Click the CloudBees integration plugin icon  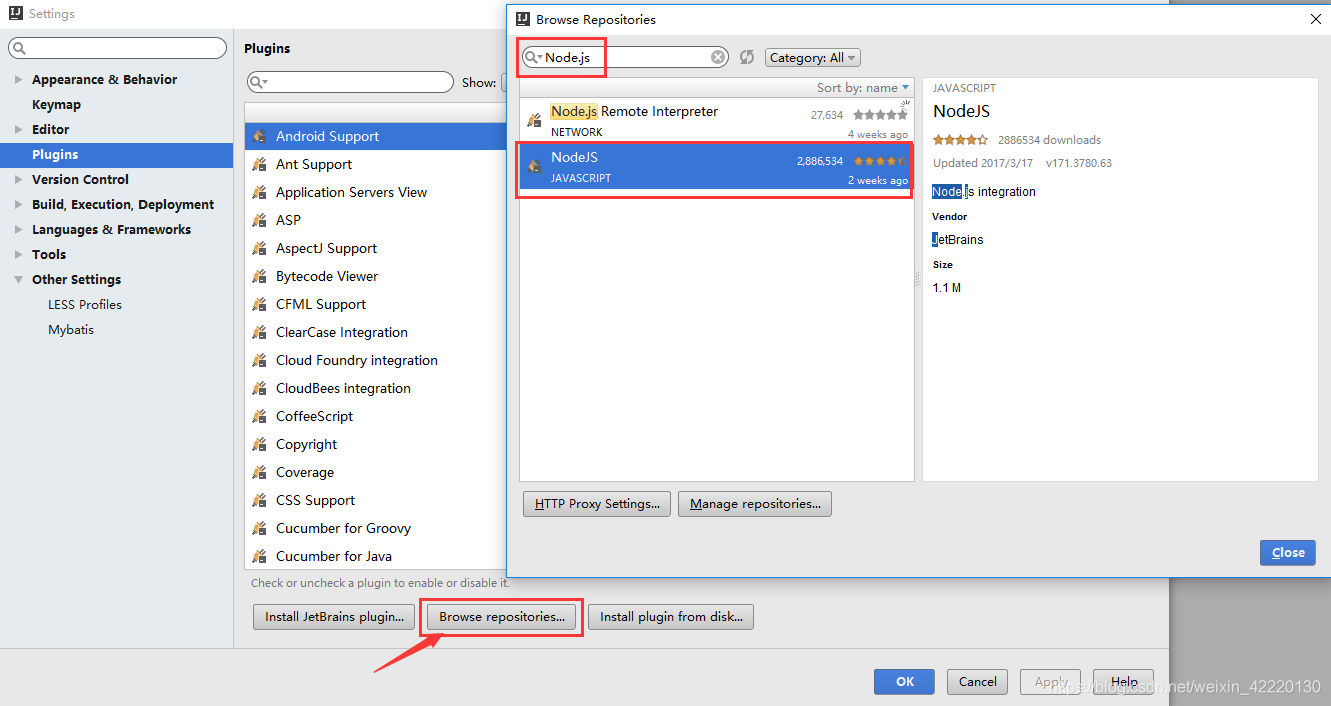click(x=260, y=388)
